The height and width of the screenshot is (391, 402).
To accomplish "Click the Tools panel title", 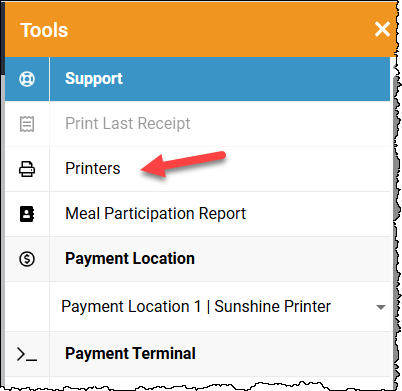I will tap(44, 30).
